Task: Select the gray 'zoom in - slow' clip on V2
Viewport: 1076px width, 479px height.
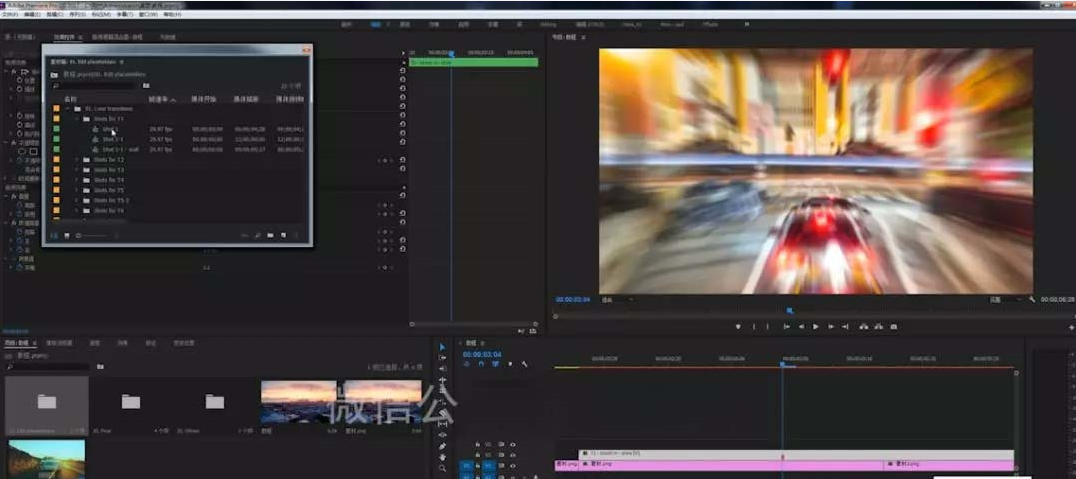Action: pyautogui.click(x=796, y=454)
